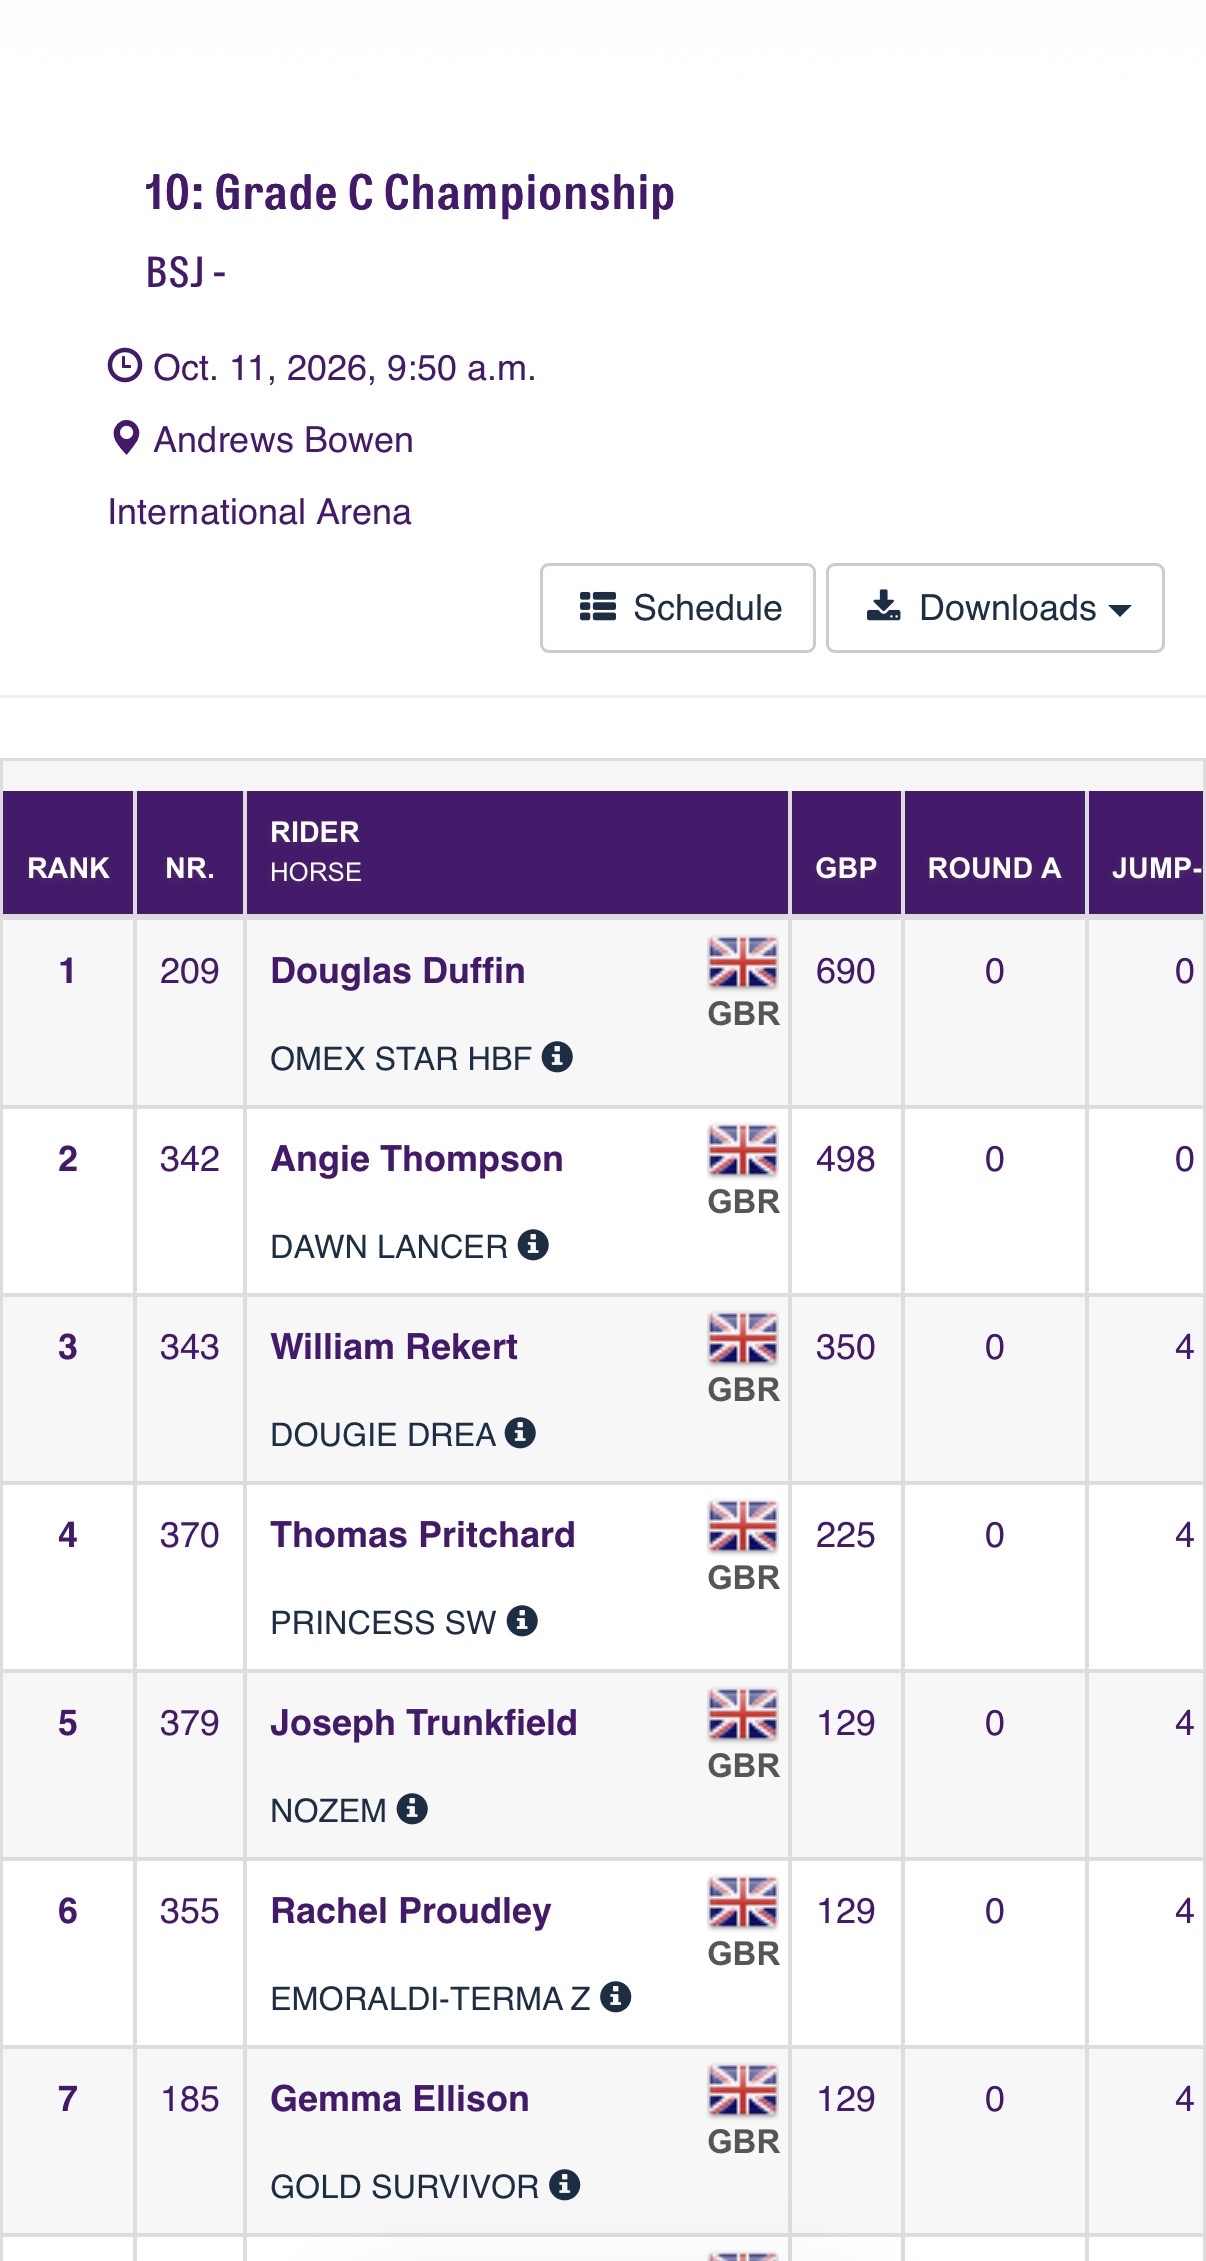
Task: Click the clock icon beside the date
Action: tap(125, 366)
